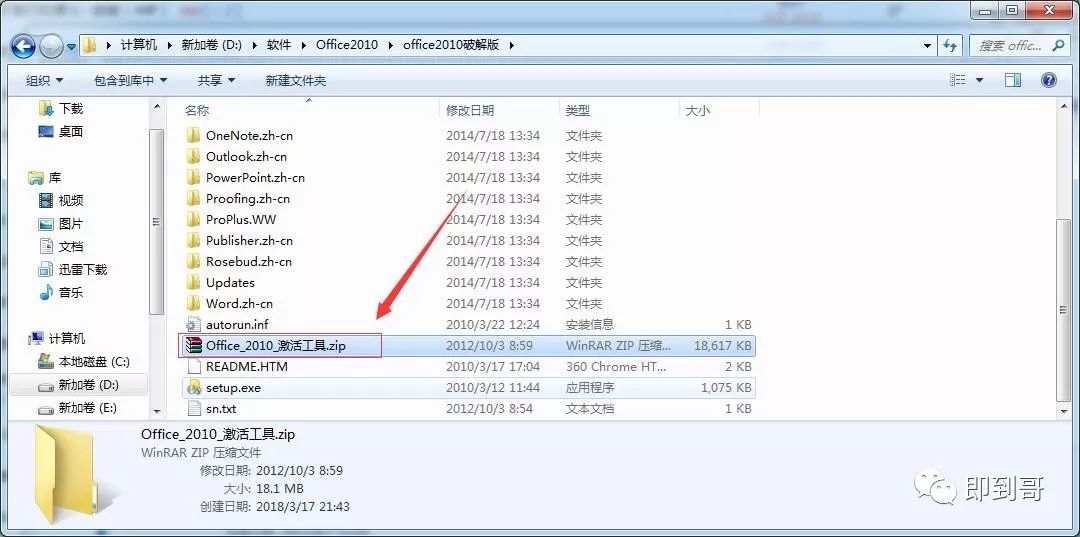The width and height of the screenshot is (1080, 537).
Task: Open the 文档 library
Action: (x=61, y=246)
